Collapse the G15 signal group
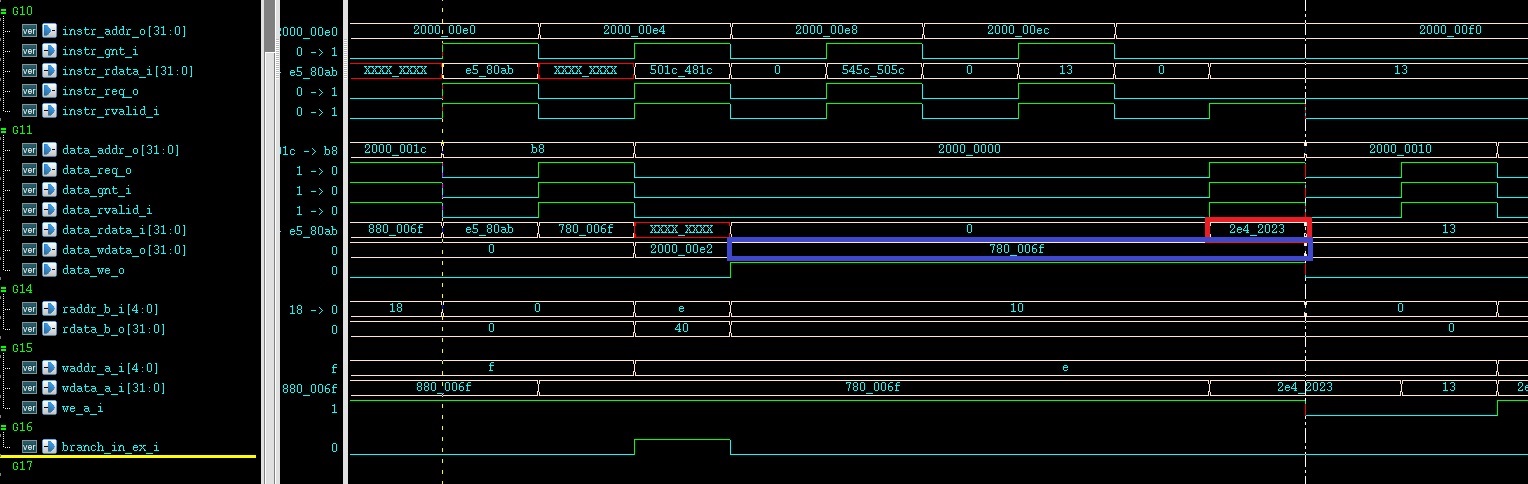 pos(3,348)
